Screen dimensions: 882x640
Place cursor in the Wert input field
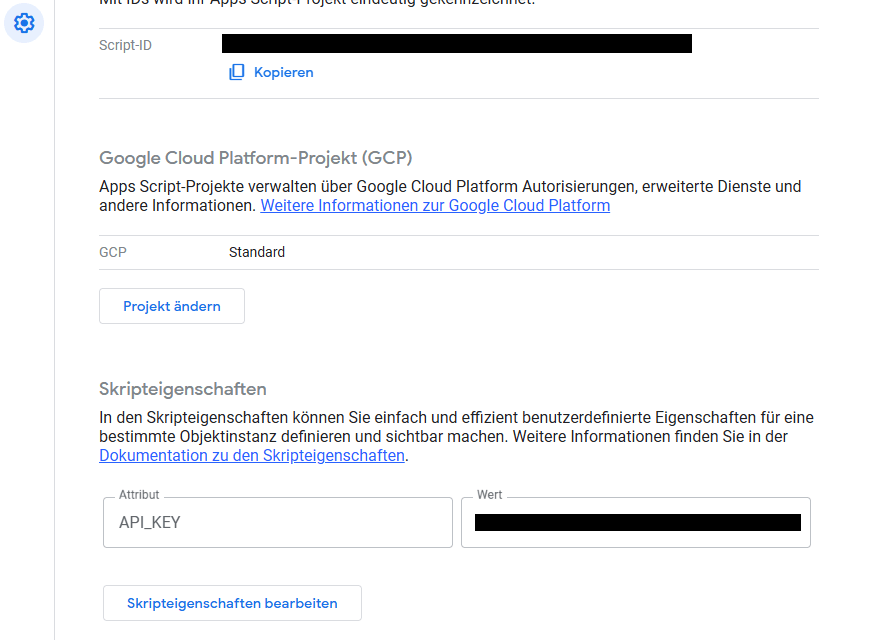point(635,522)
